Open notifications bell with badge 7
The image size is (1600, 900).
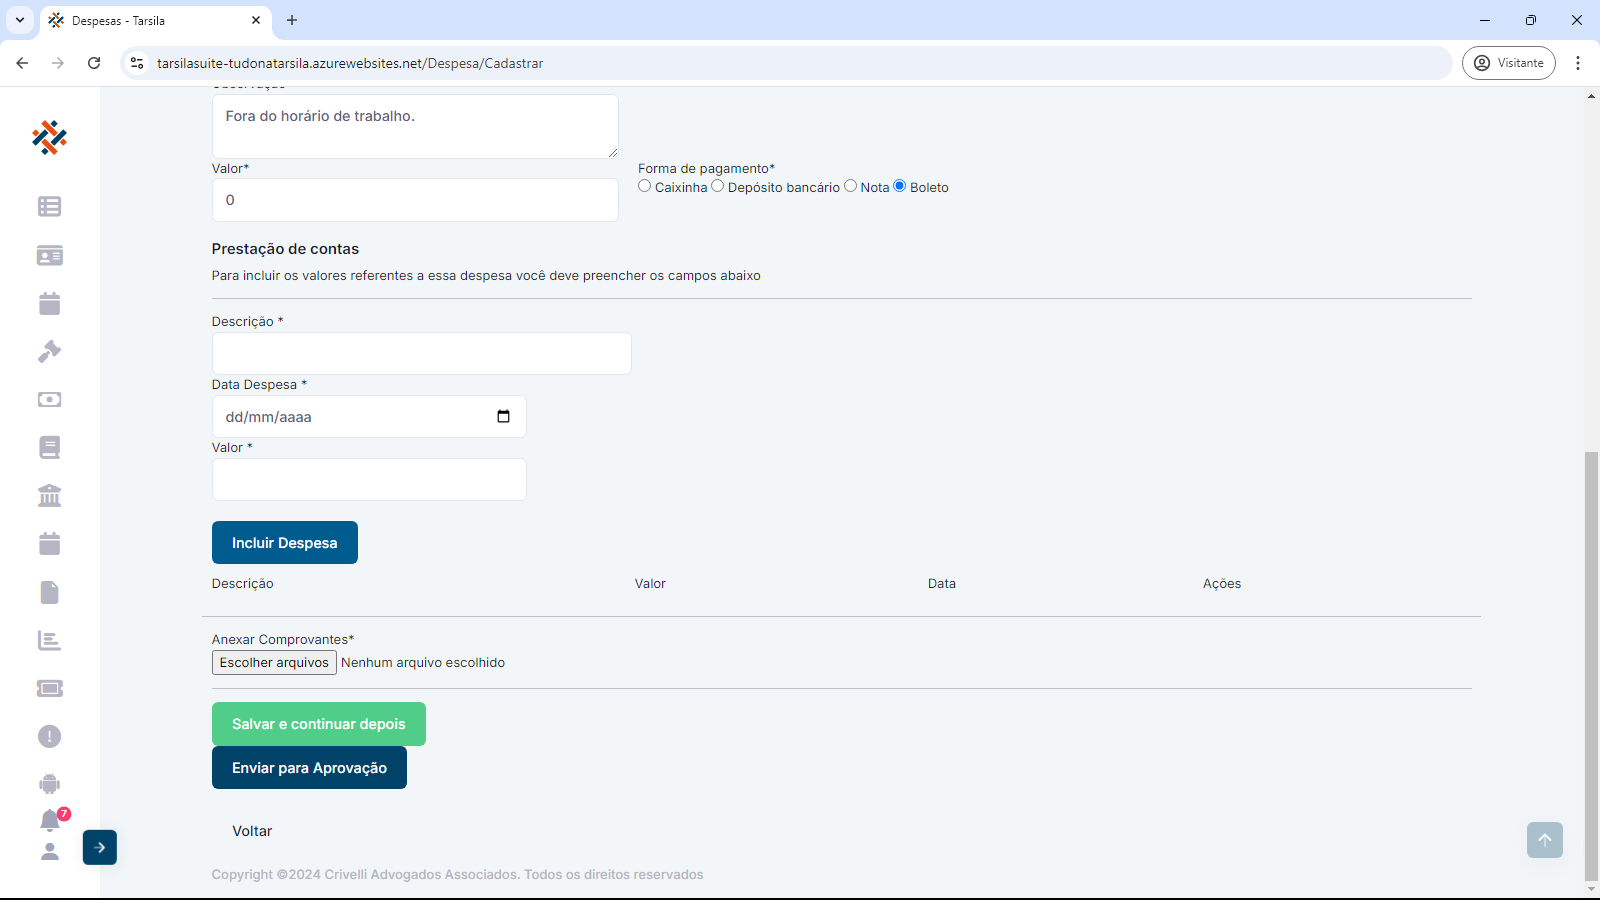tap(50, 820)
